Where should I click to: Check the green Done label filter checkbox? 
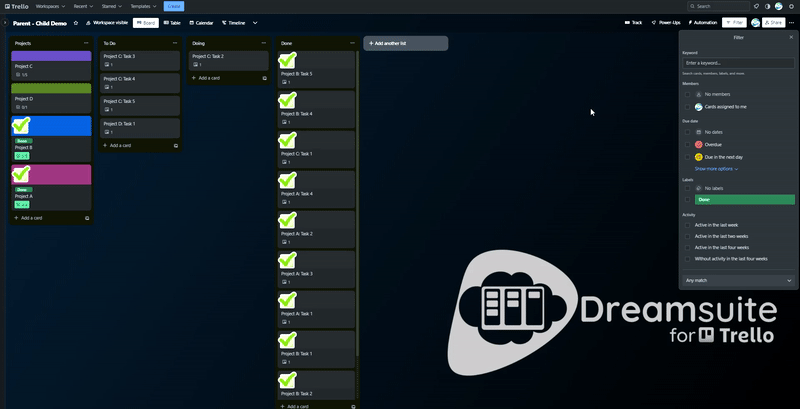(x=687, y=200)
